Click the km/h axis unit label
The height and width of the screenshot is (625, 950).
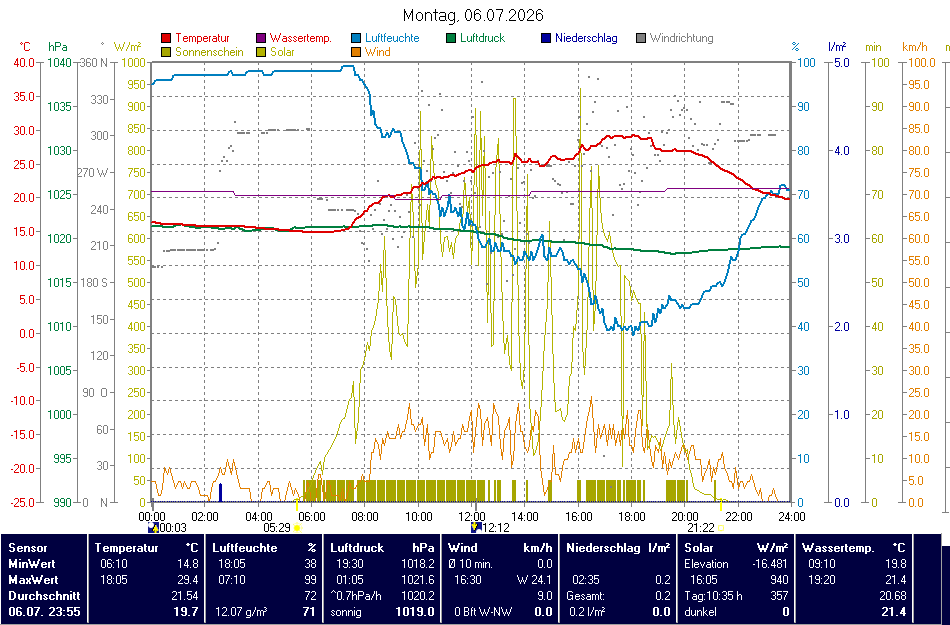(x=914, y=47)
